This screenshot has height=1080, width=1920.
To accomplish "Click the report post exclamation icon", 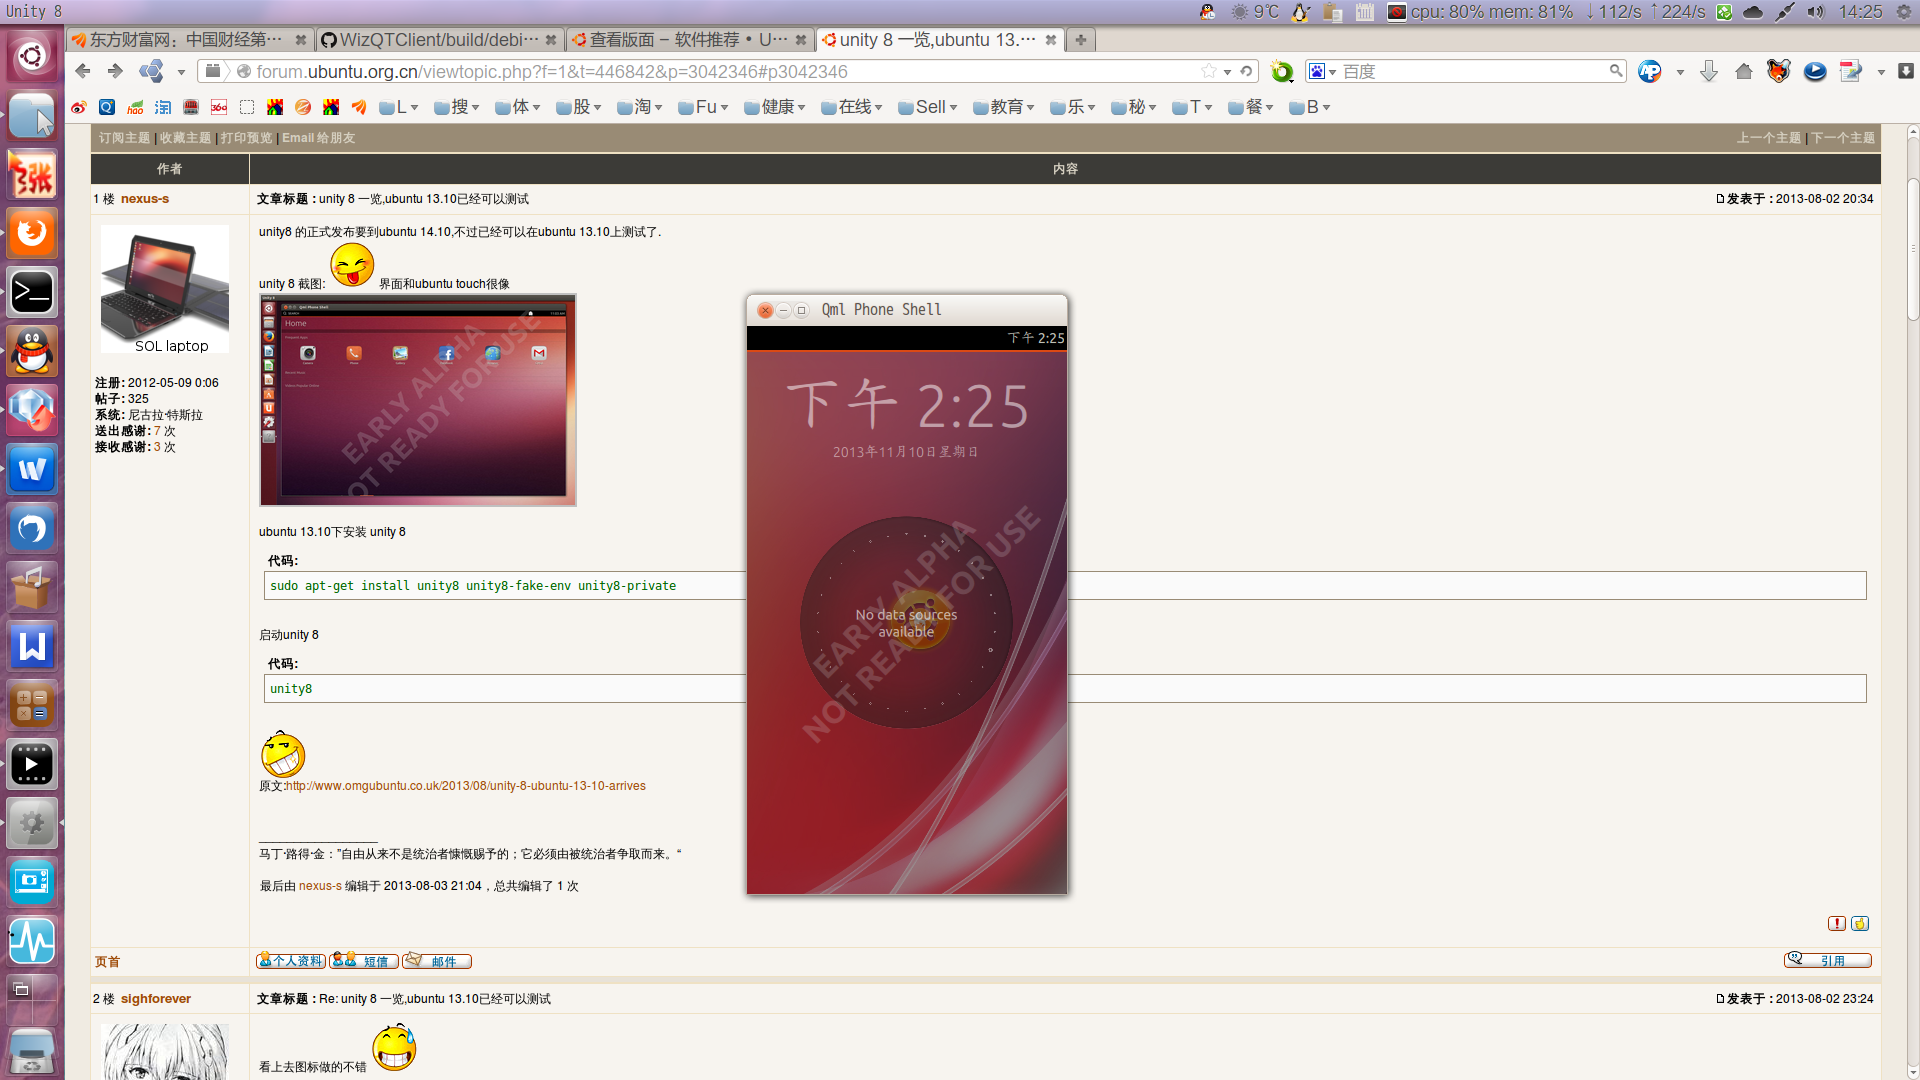I will [1837, 923].
